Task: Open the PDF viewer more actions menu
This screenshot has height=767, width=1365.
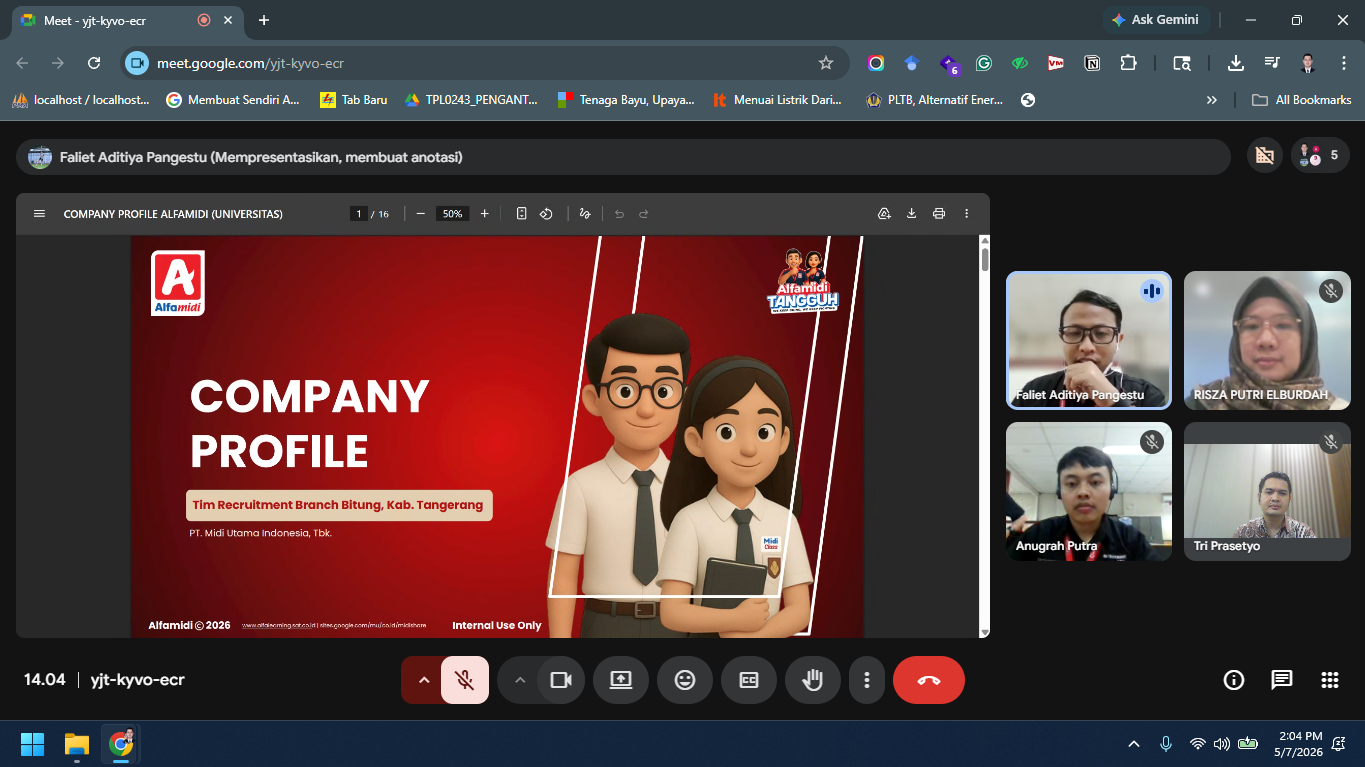Action: point(967,214)
